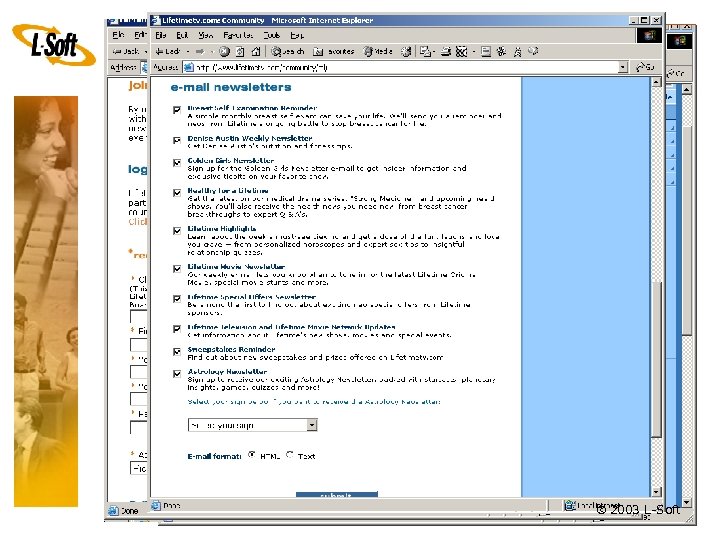Viewport: 720px width, 540px height.
Task: Open the History pane toolbar icon
Action: (x=406, y=51)
